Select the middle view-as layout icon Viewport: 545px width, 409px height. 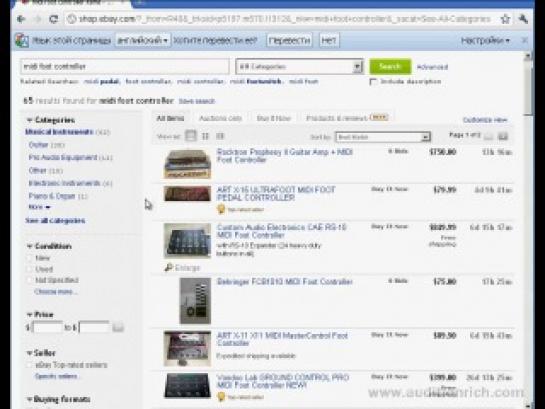[x=205, y=136]
